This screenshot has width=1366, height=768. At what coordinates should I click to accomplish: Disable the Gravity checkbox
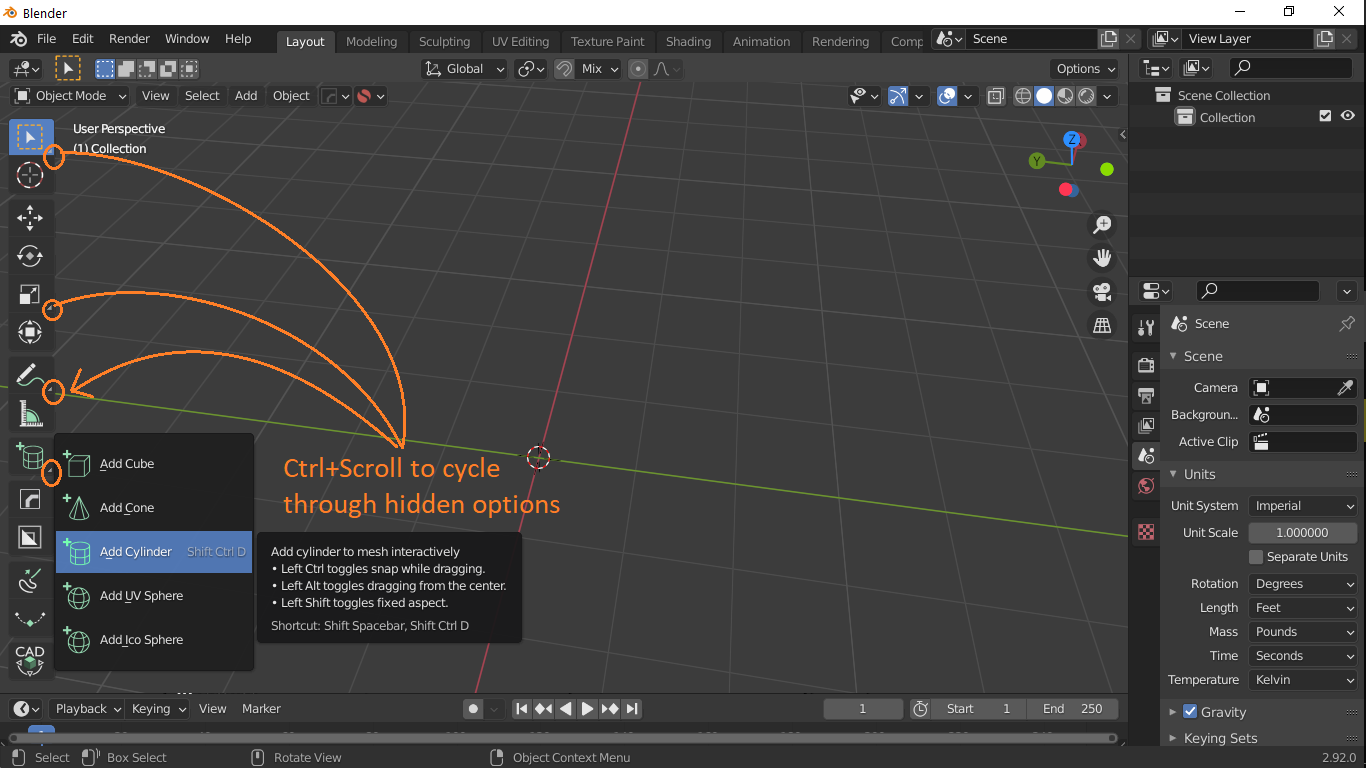[1190, 712]
